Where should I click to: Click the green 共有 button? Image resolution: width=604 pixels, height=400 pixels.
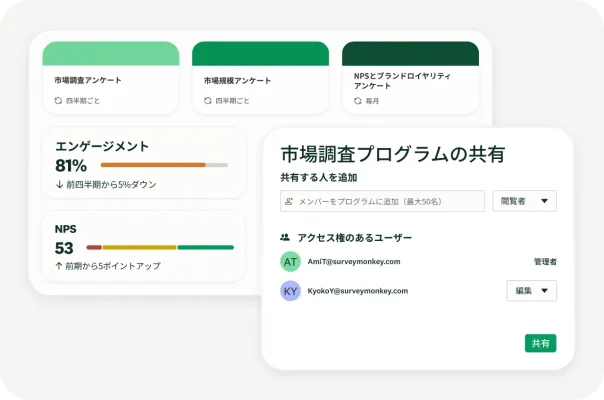click(540, 343)
